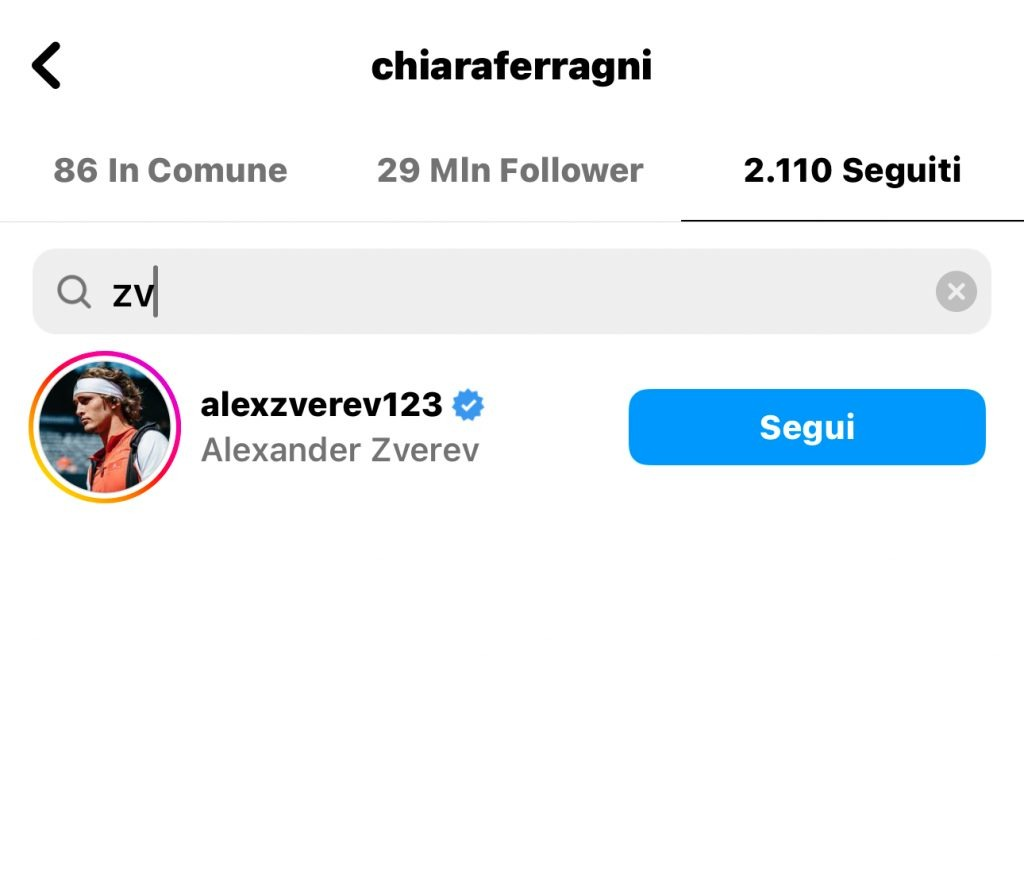Select the mutual followers tab labeled In Comune

(170, 170)
